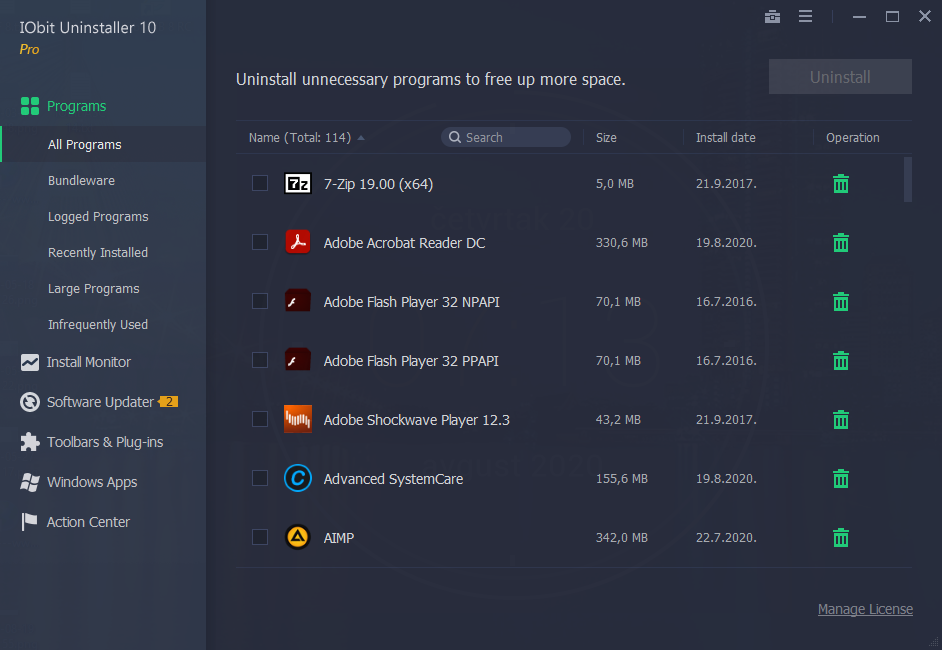Click the Uninstall button
Screen dimensions: 942x650
pos(840,77)
